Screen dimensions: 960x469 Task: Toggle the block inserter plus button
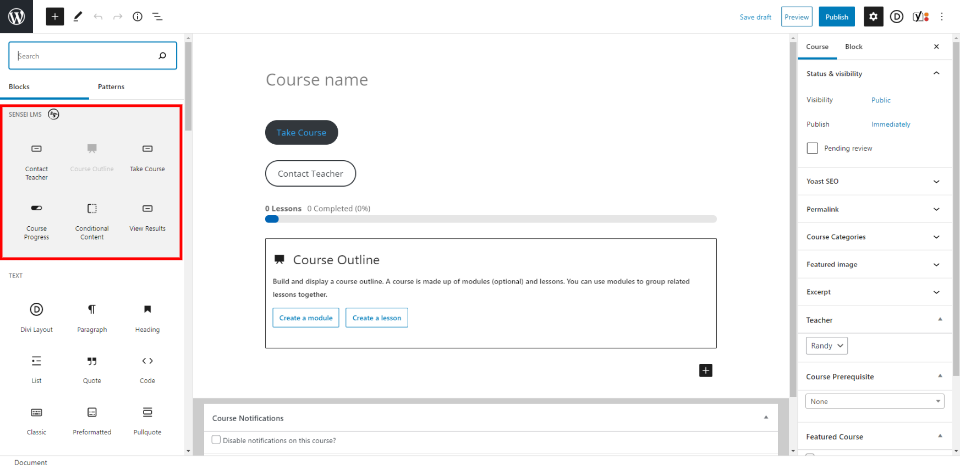click(x=54, y=17)
